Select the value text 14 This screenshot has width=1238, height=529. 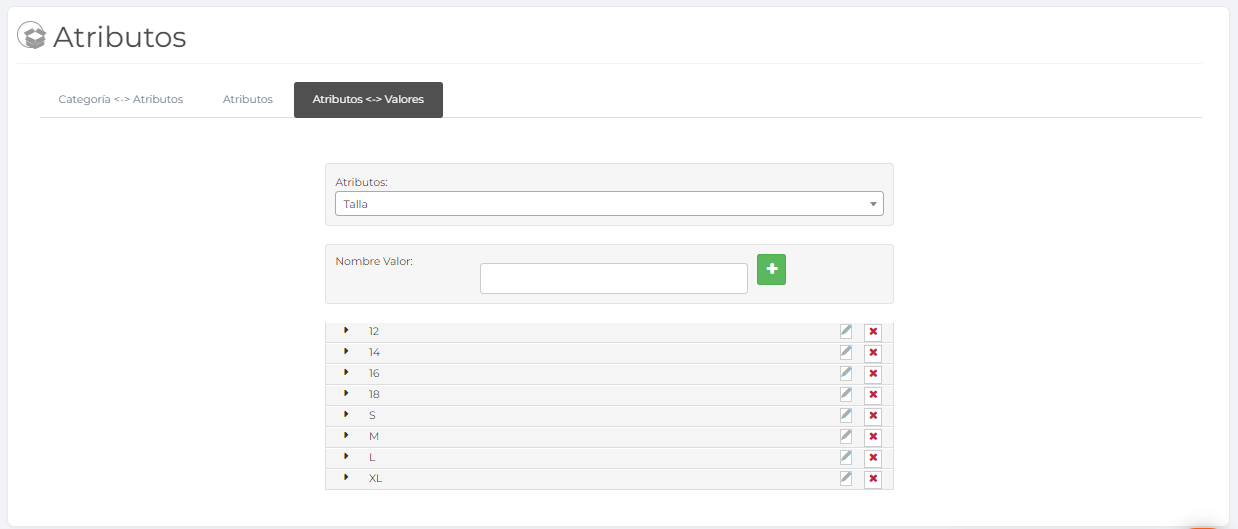click(374, 352)
